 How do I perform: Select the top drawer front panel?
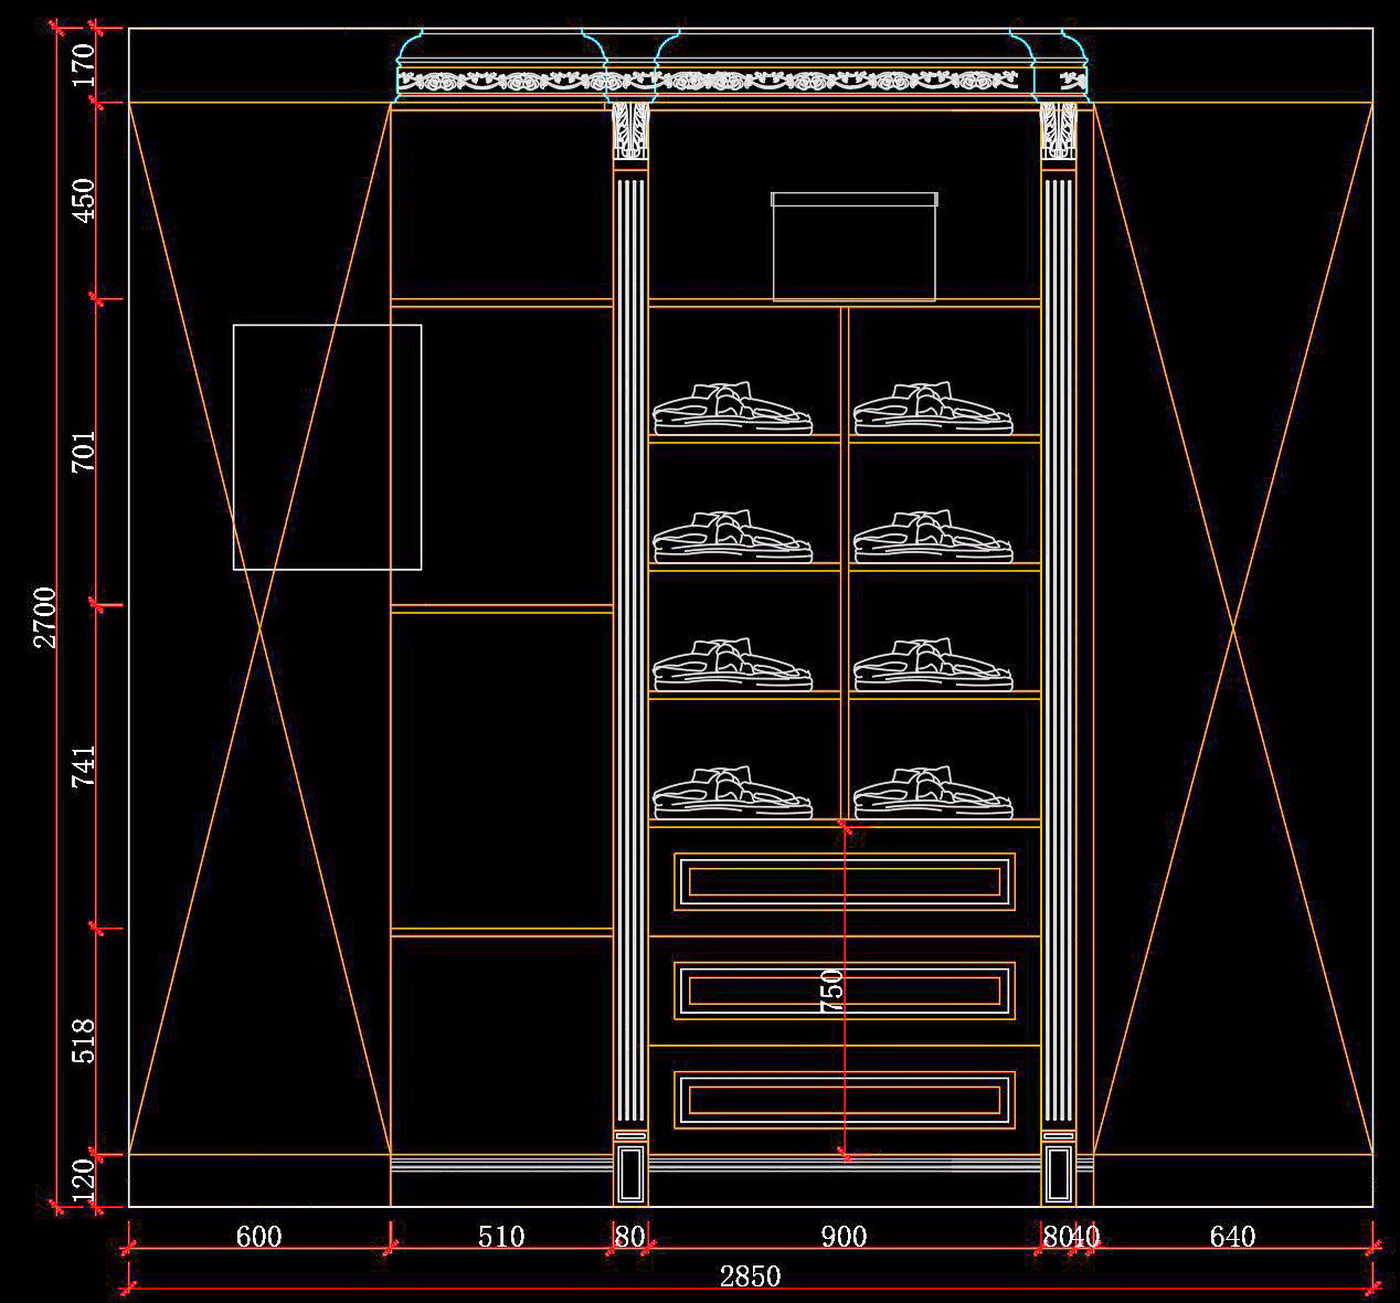pos(844,881)
